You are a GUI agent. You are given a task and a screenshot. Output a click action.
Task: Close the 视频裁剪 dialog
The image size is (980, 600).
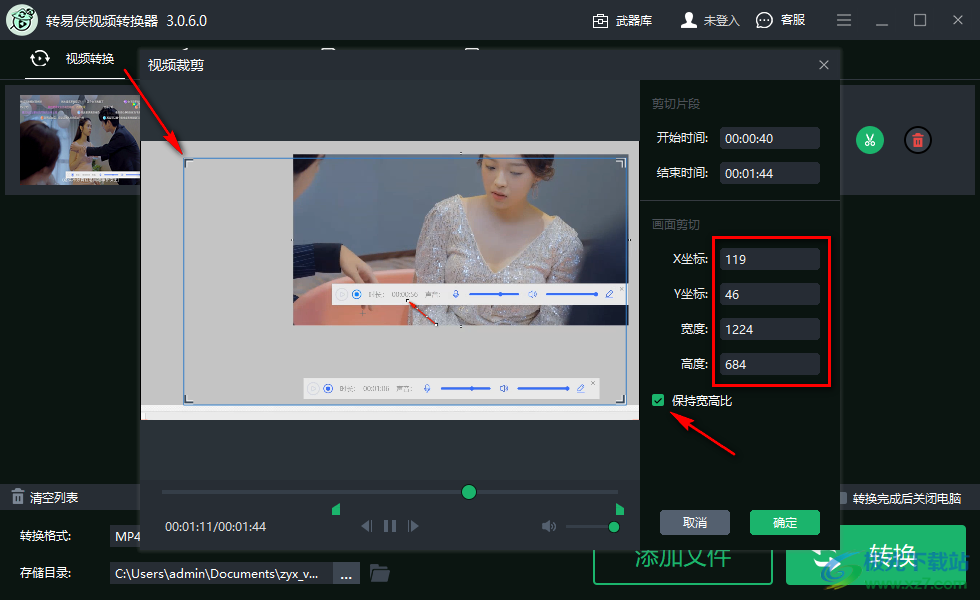tap(824, 65)
